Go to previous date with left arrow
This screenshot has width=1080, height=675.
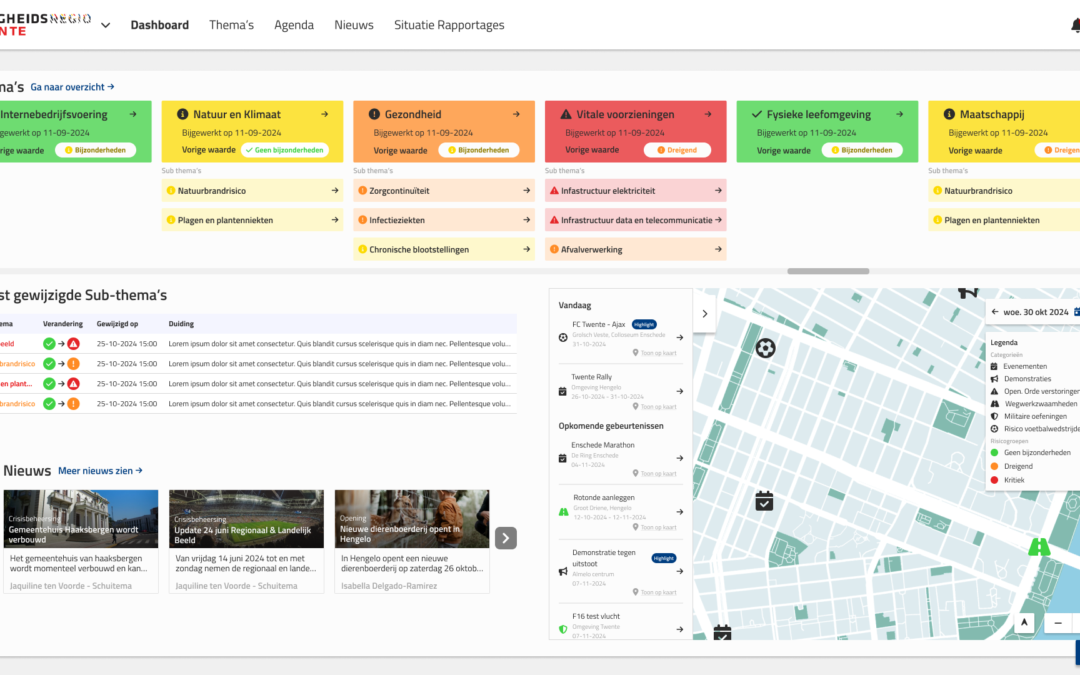pos(995,312)
